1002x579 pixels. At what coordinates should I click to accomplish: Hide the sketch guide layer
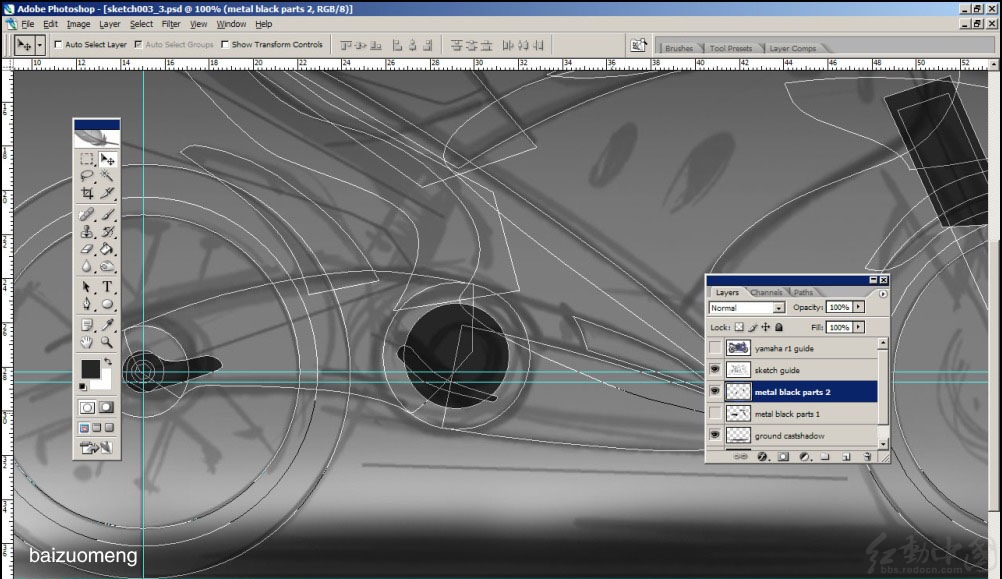click(x=714, y=370)
